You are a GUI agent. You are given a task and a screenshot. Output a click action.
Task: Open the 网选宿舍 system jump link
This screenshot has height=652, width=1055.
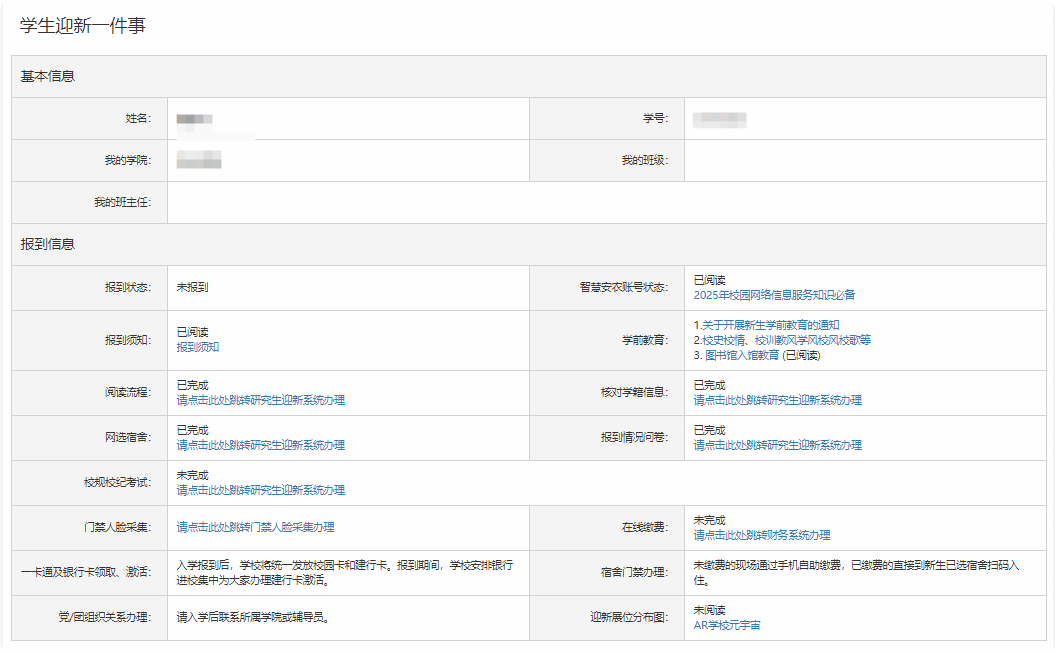260,445
